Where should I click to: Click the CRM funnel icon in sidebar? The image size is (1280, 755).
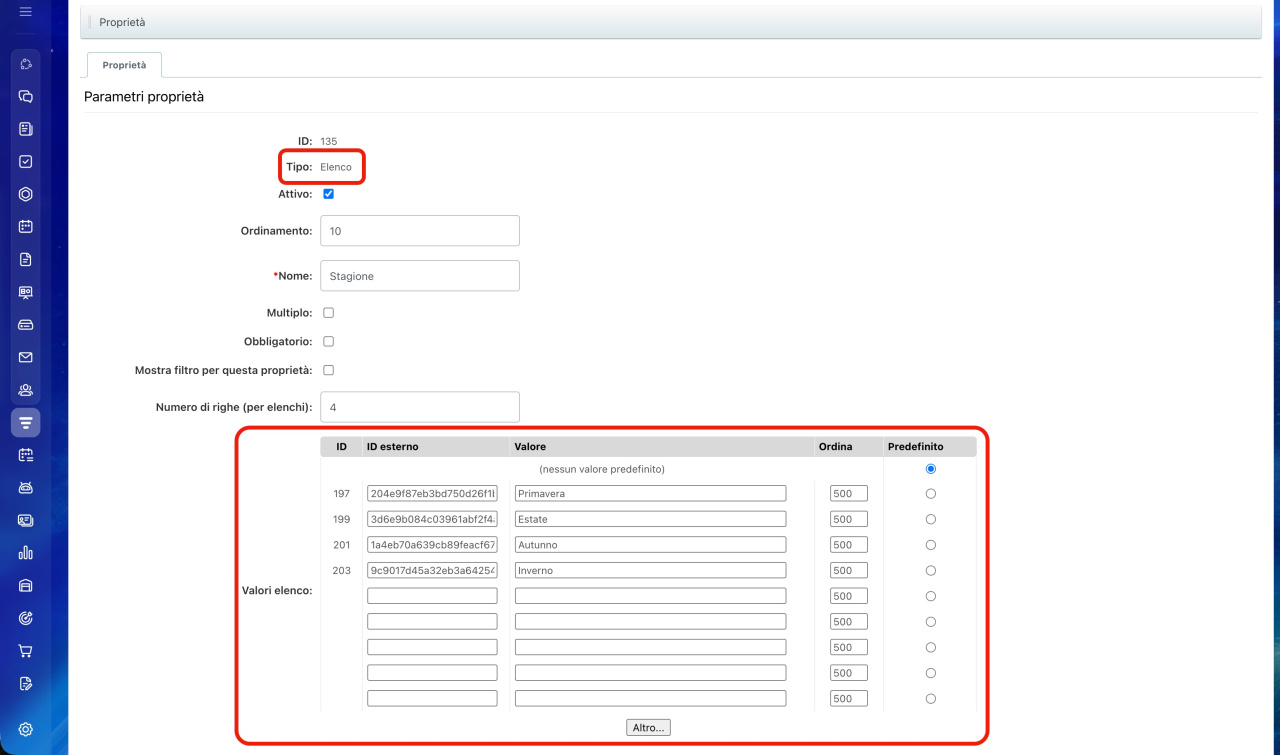(x=26, y=423)
